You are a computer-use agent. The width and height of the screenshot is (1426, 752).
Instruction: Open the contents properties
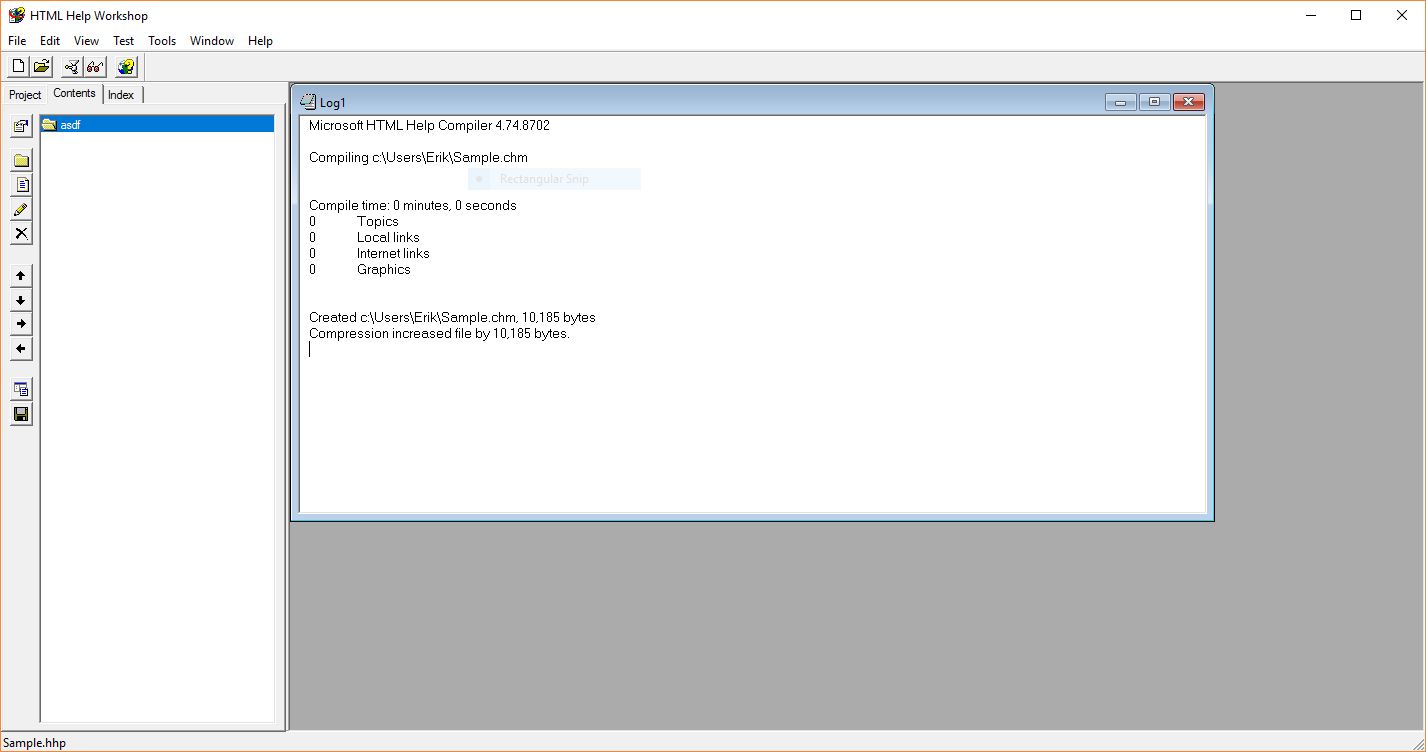[20, 125]
